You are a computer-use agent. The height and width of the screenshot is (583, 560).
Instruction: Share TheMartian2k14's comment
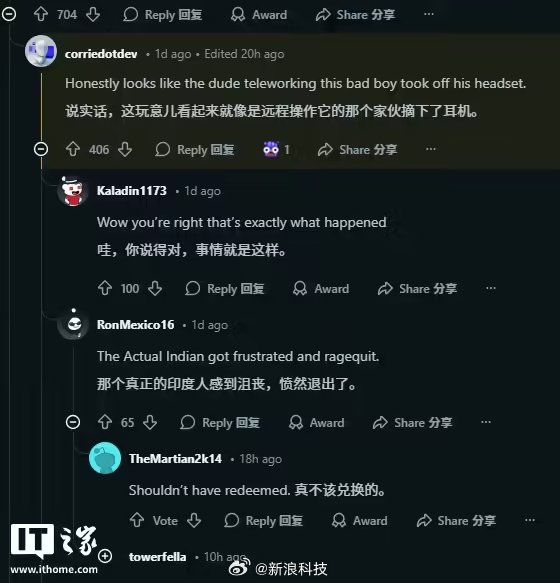pyautogui.click(x=456, y=521)
